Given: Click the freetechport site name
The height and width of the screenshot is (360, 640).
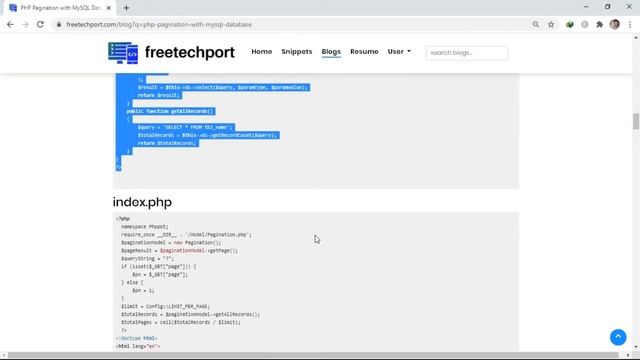Looking at the screenshot, I should [190, 52].
